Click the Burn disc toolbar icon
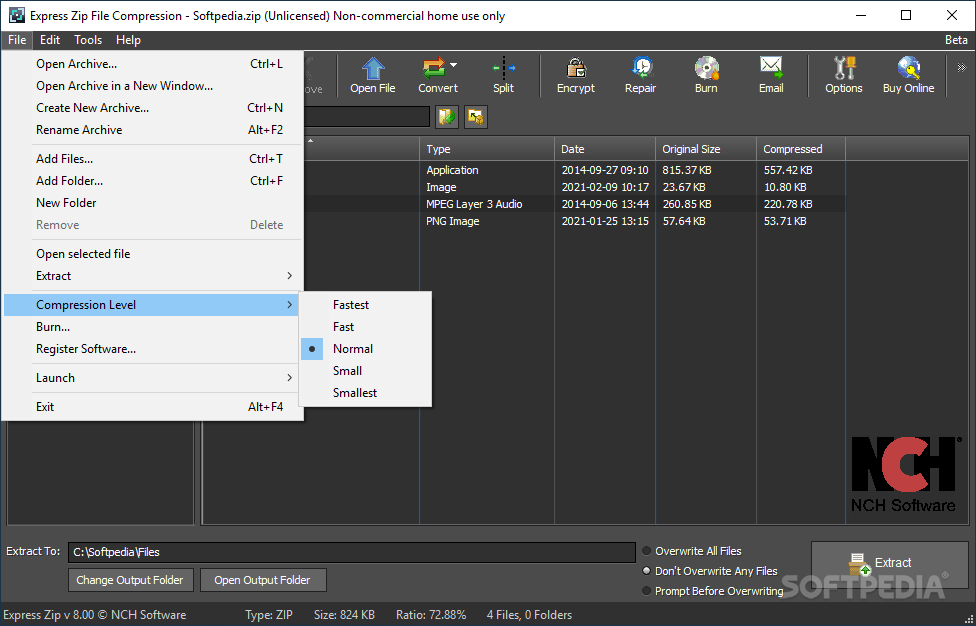 706,75
